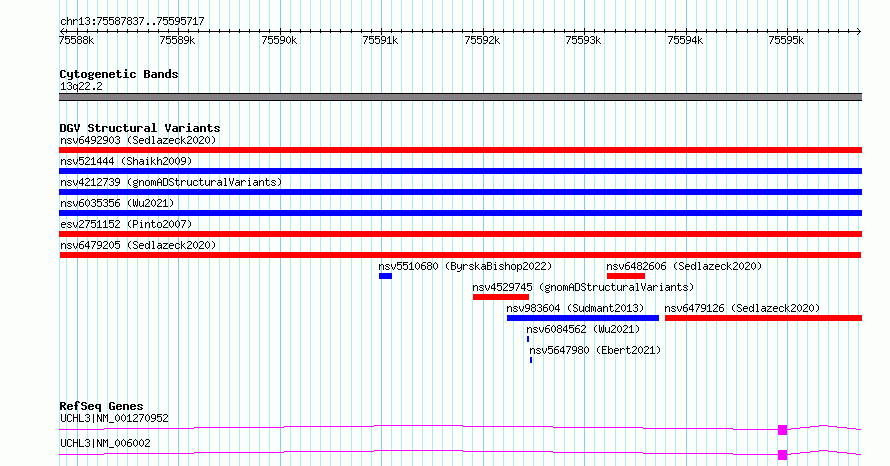Image resolution: width=890 pixels, height=466 pixels.
Task: Open nsv4212739 (gnomADStructuralVariants) label
Action: (x=171, y=182)
